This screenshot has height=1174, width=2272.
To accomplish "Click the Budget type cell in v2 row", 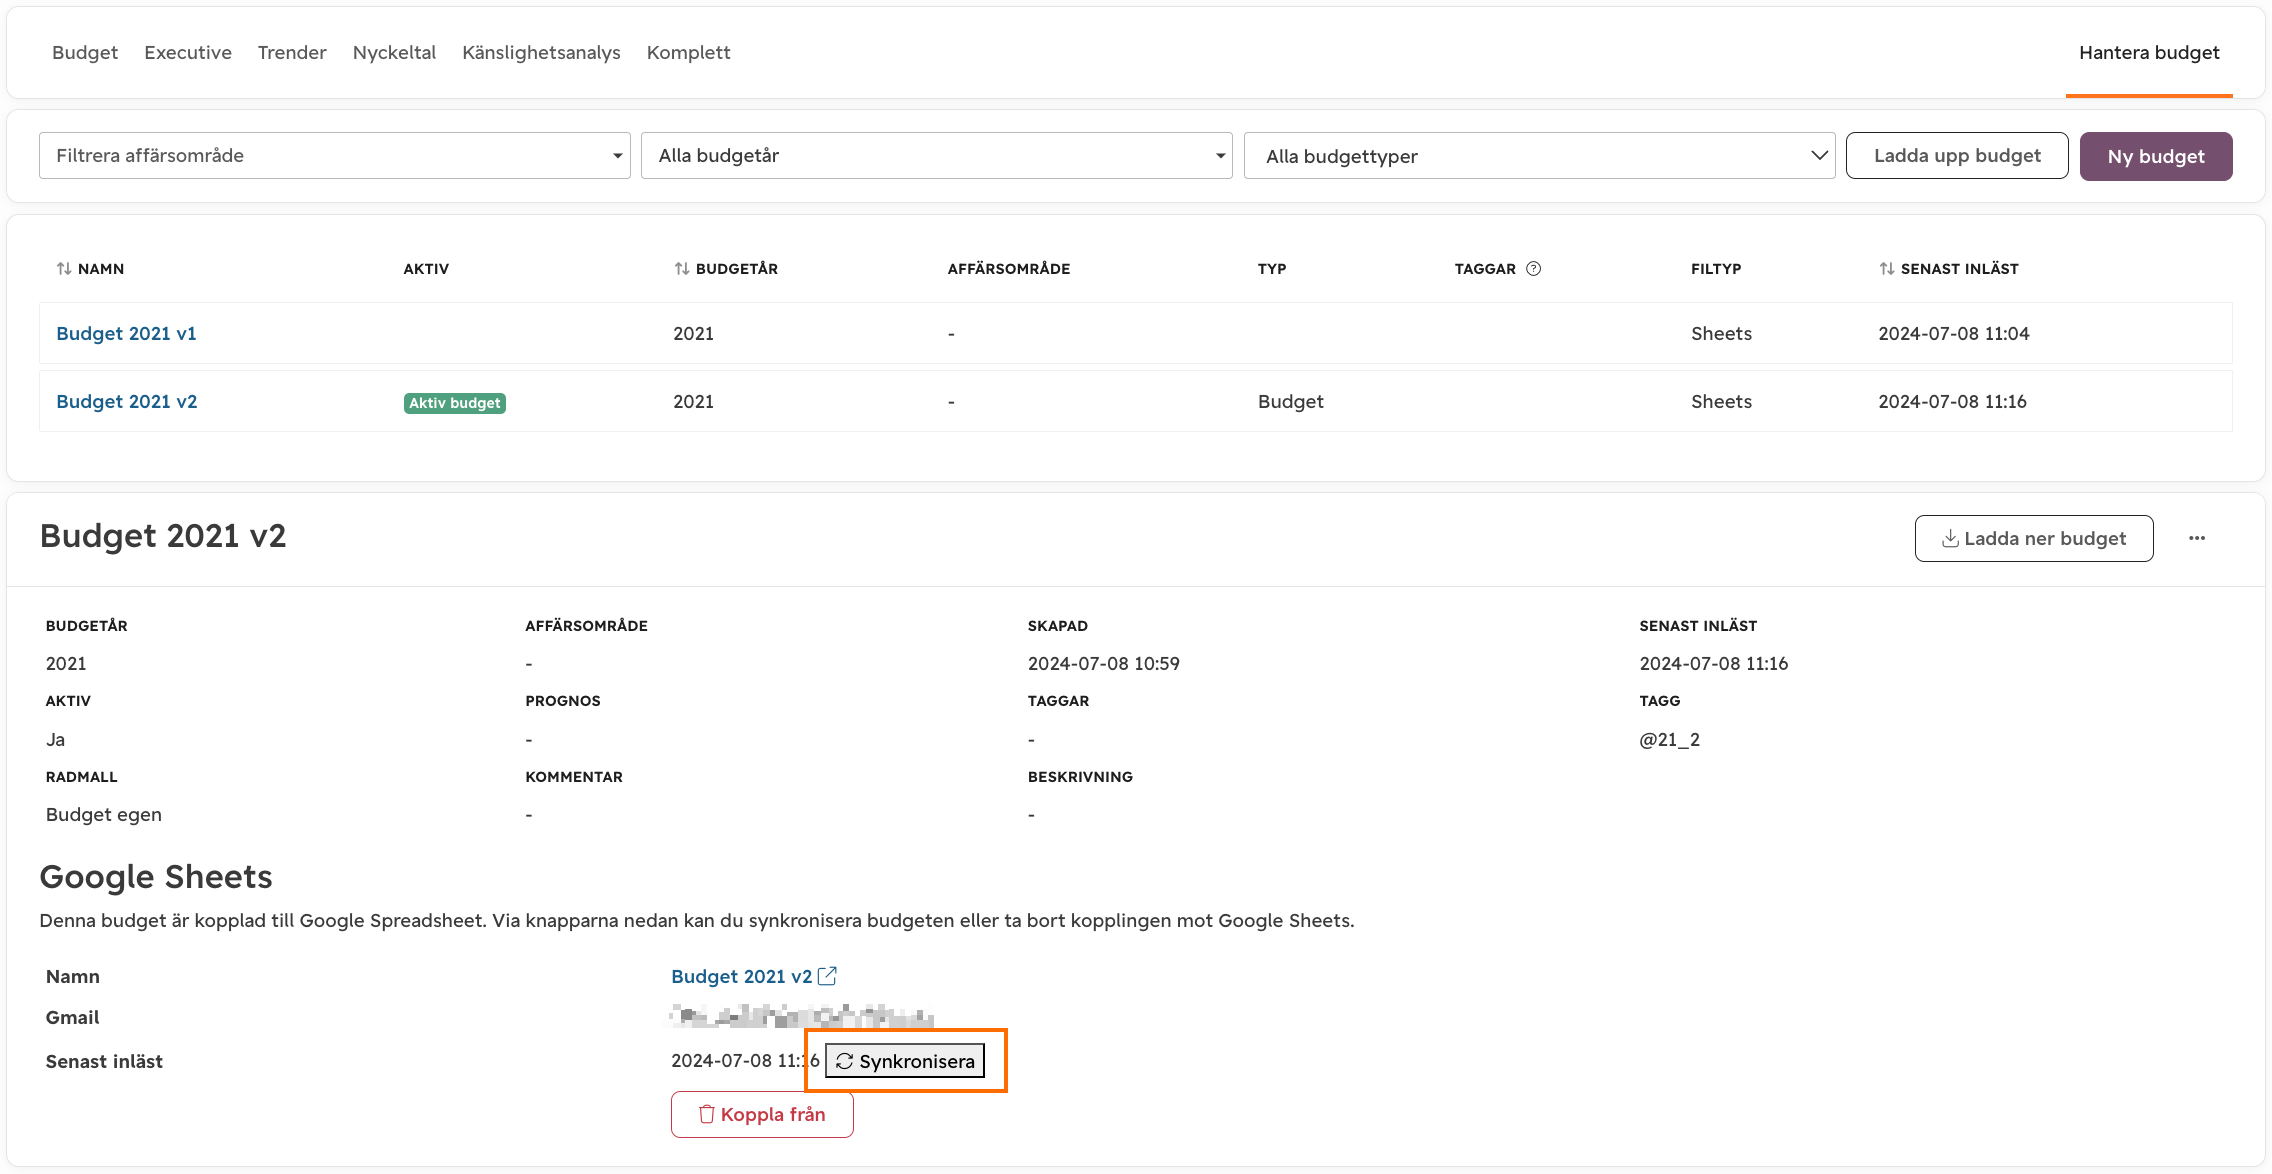I will (1290, 401).
